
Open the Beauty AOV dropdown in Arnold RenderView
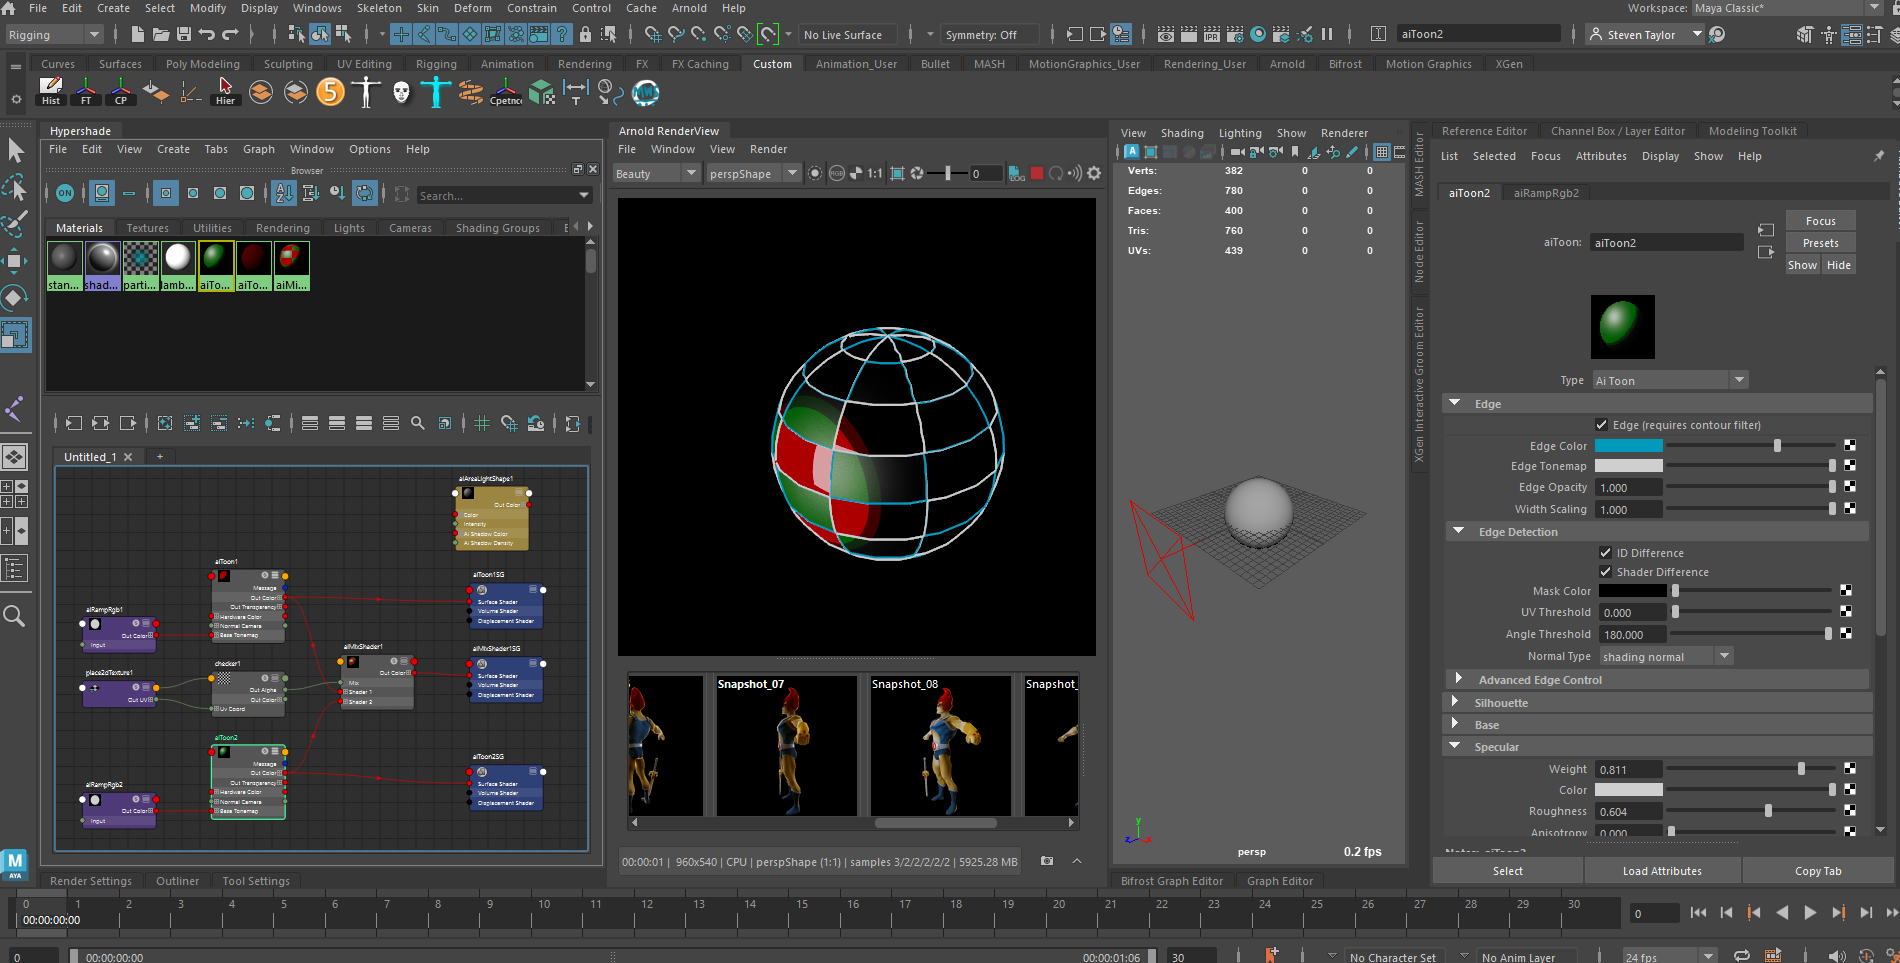click(x=690, y=172)
